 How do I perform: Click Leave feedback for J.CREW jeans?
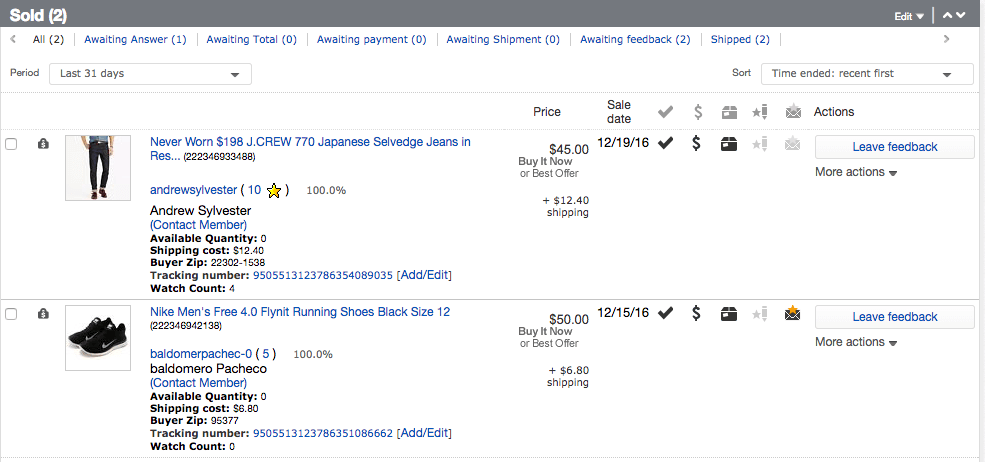894,147
